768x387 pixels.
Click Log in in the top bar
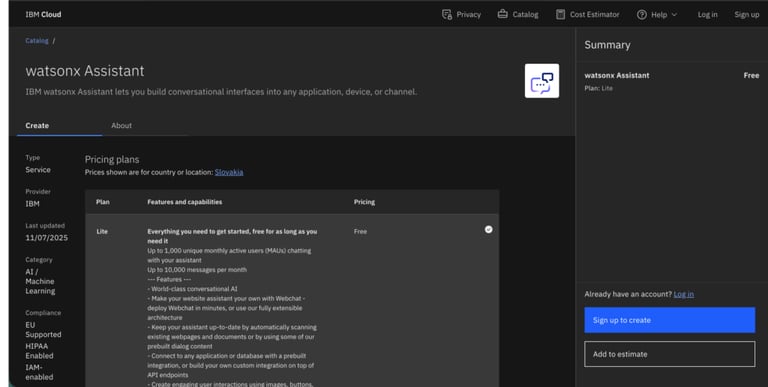click(707, 15)
